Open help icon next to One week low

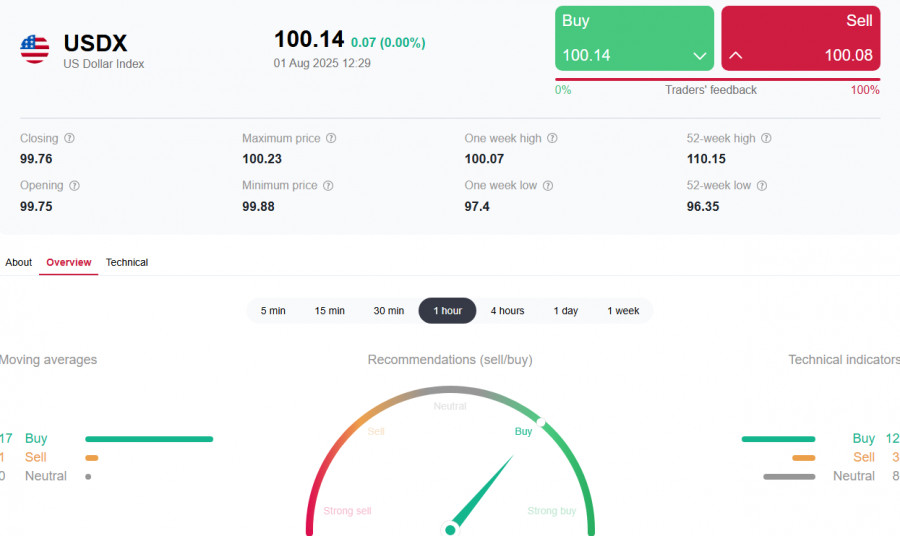click(x=548, y=186)
